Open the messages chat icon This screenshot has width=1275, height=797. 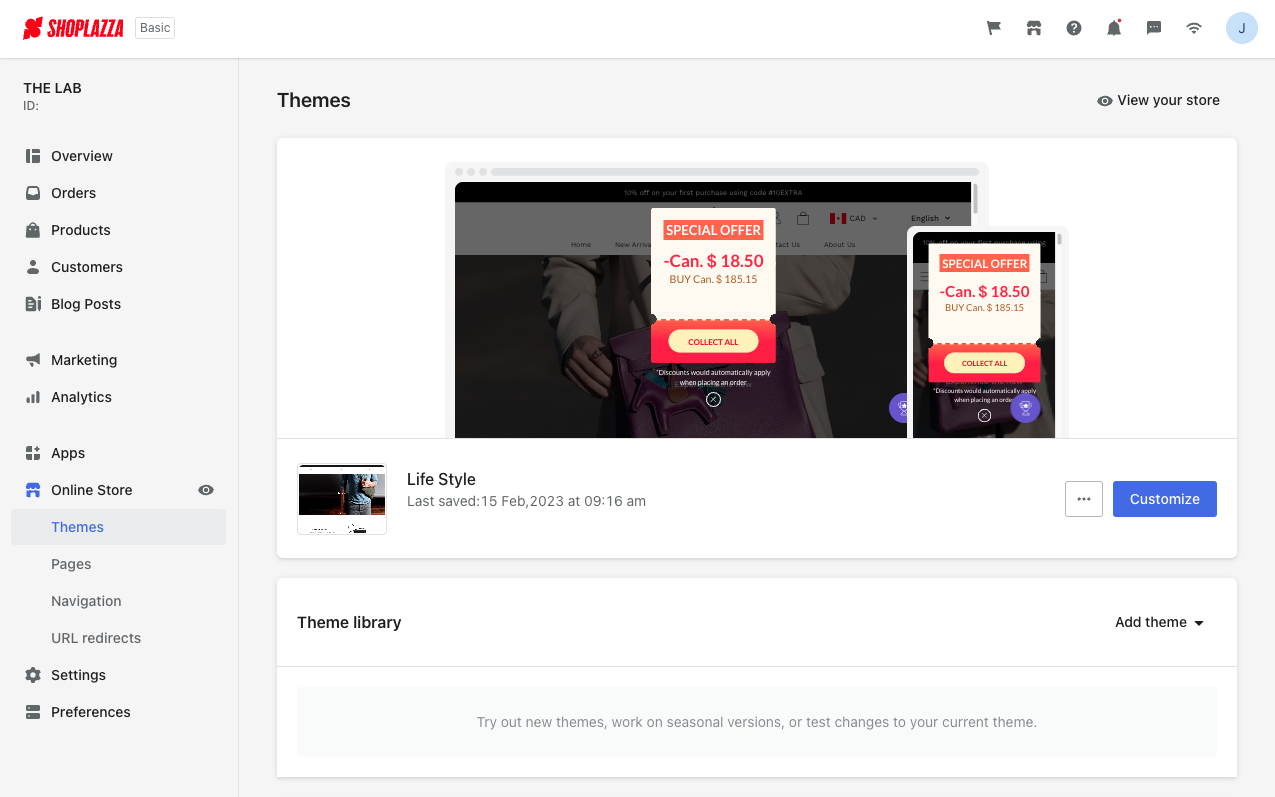point(1153,28)
